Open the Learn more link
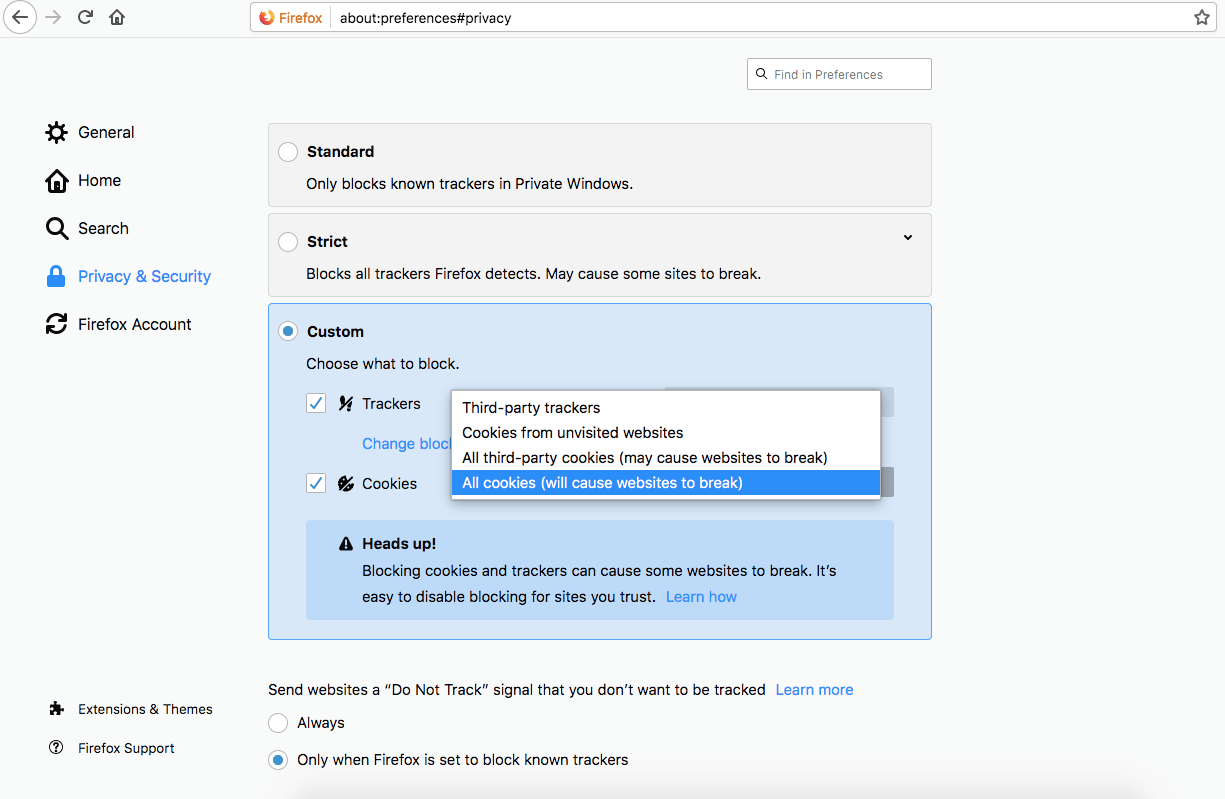1225x799 pixels. tap(814, 689)
